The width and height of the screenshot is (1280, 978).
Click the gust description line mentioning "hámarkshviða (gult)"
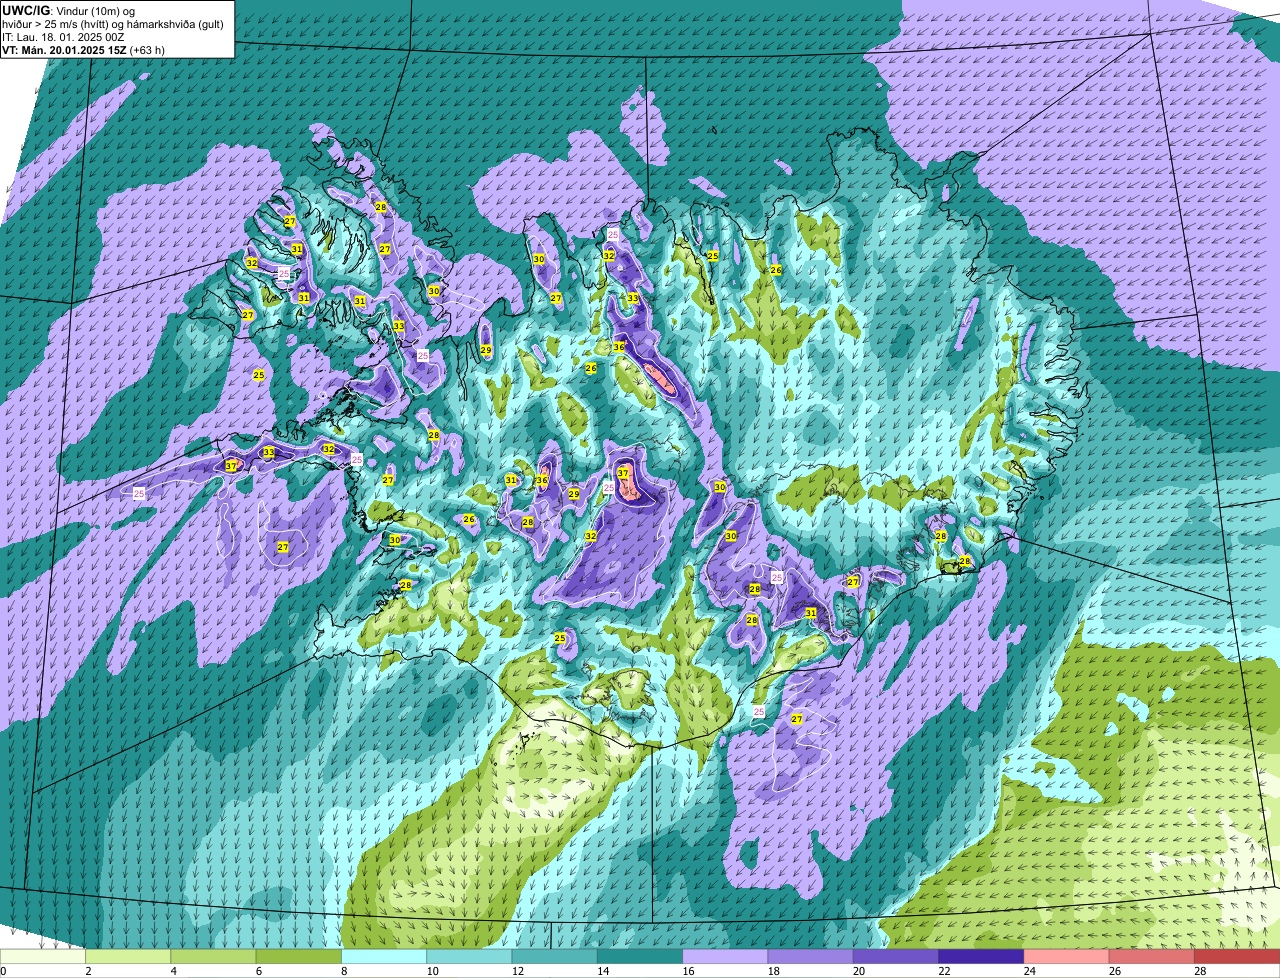pos(113,23)
